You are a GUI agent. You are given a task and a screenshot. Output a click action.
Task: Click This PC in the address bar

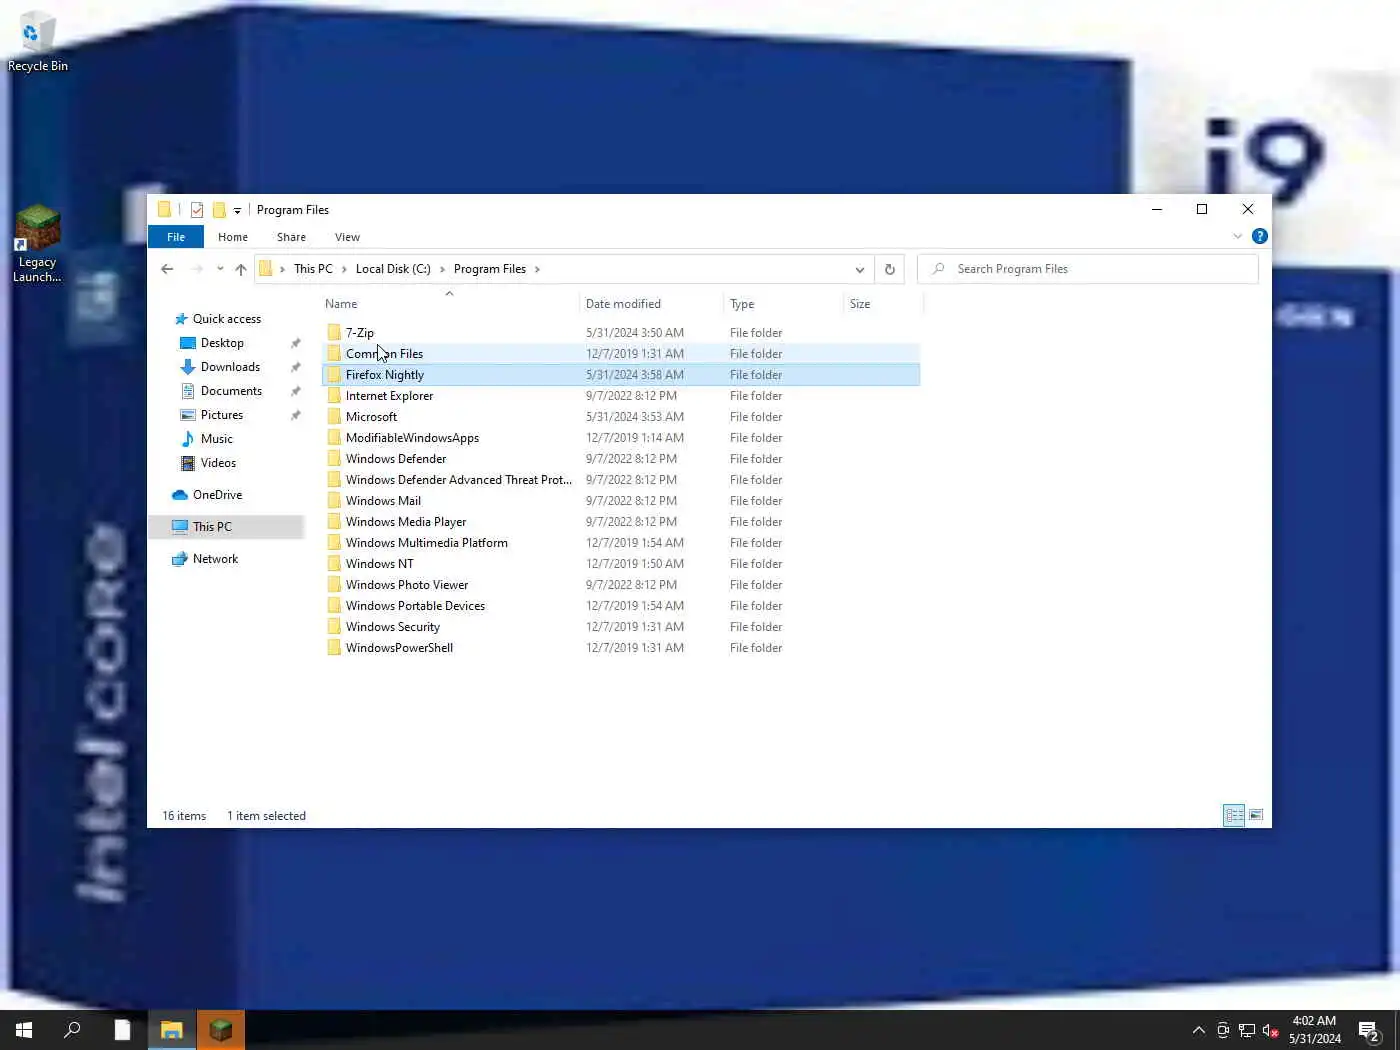[x=313, y=269]
